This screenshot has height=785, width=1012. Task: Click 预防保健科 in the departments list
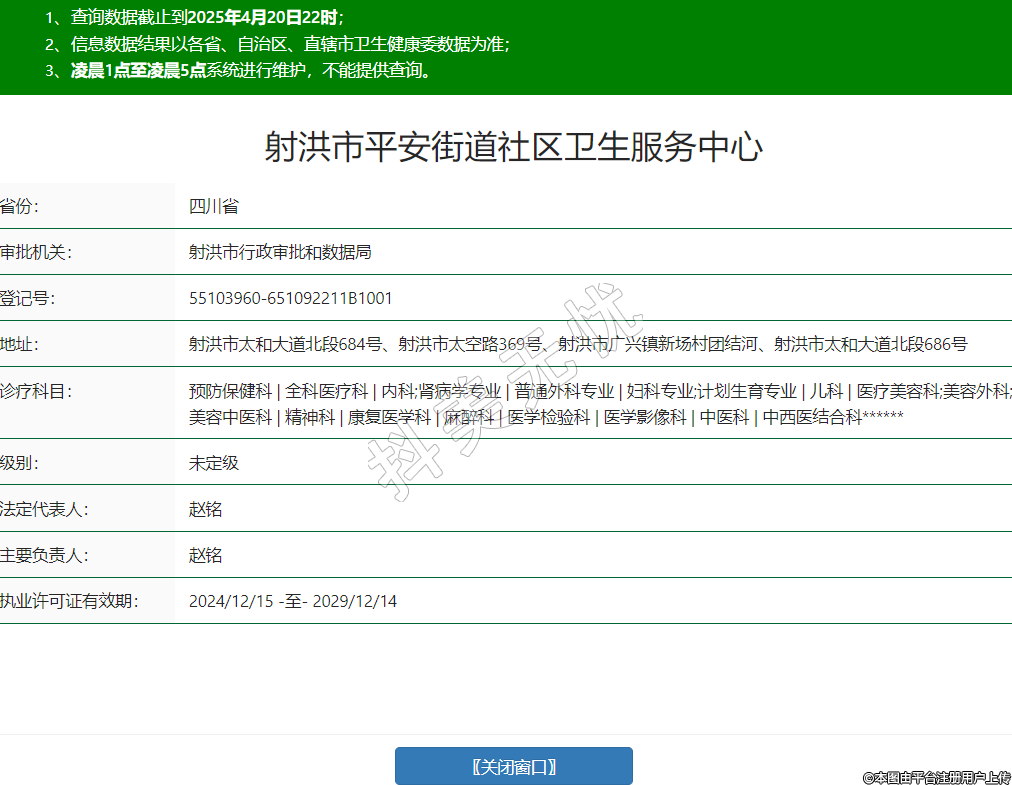230,391
